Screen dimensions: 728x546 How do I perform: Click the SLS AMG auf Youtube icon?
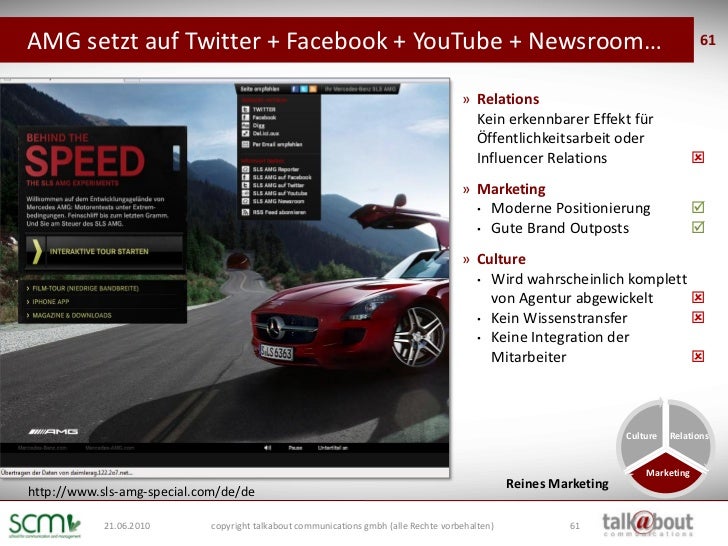[246, 193]
